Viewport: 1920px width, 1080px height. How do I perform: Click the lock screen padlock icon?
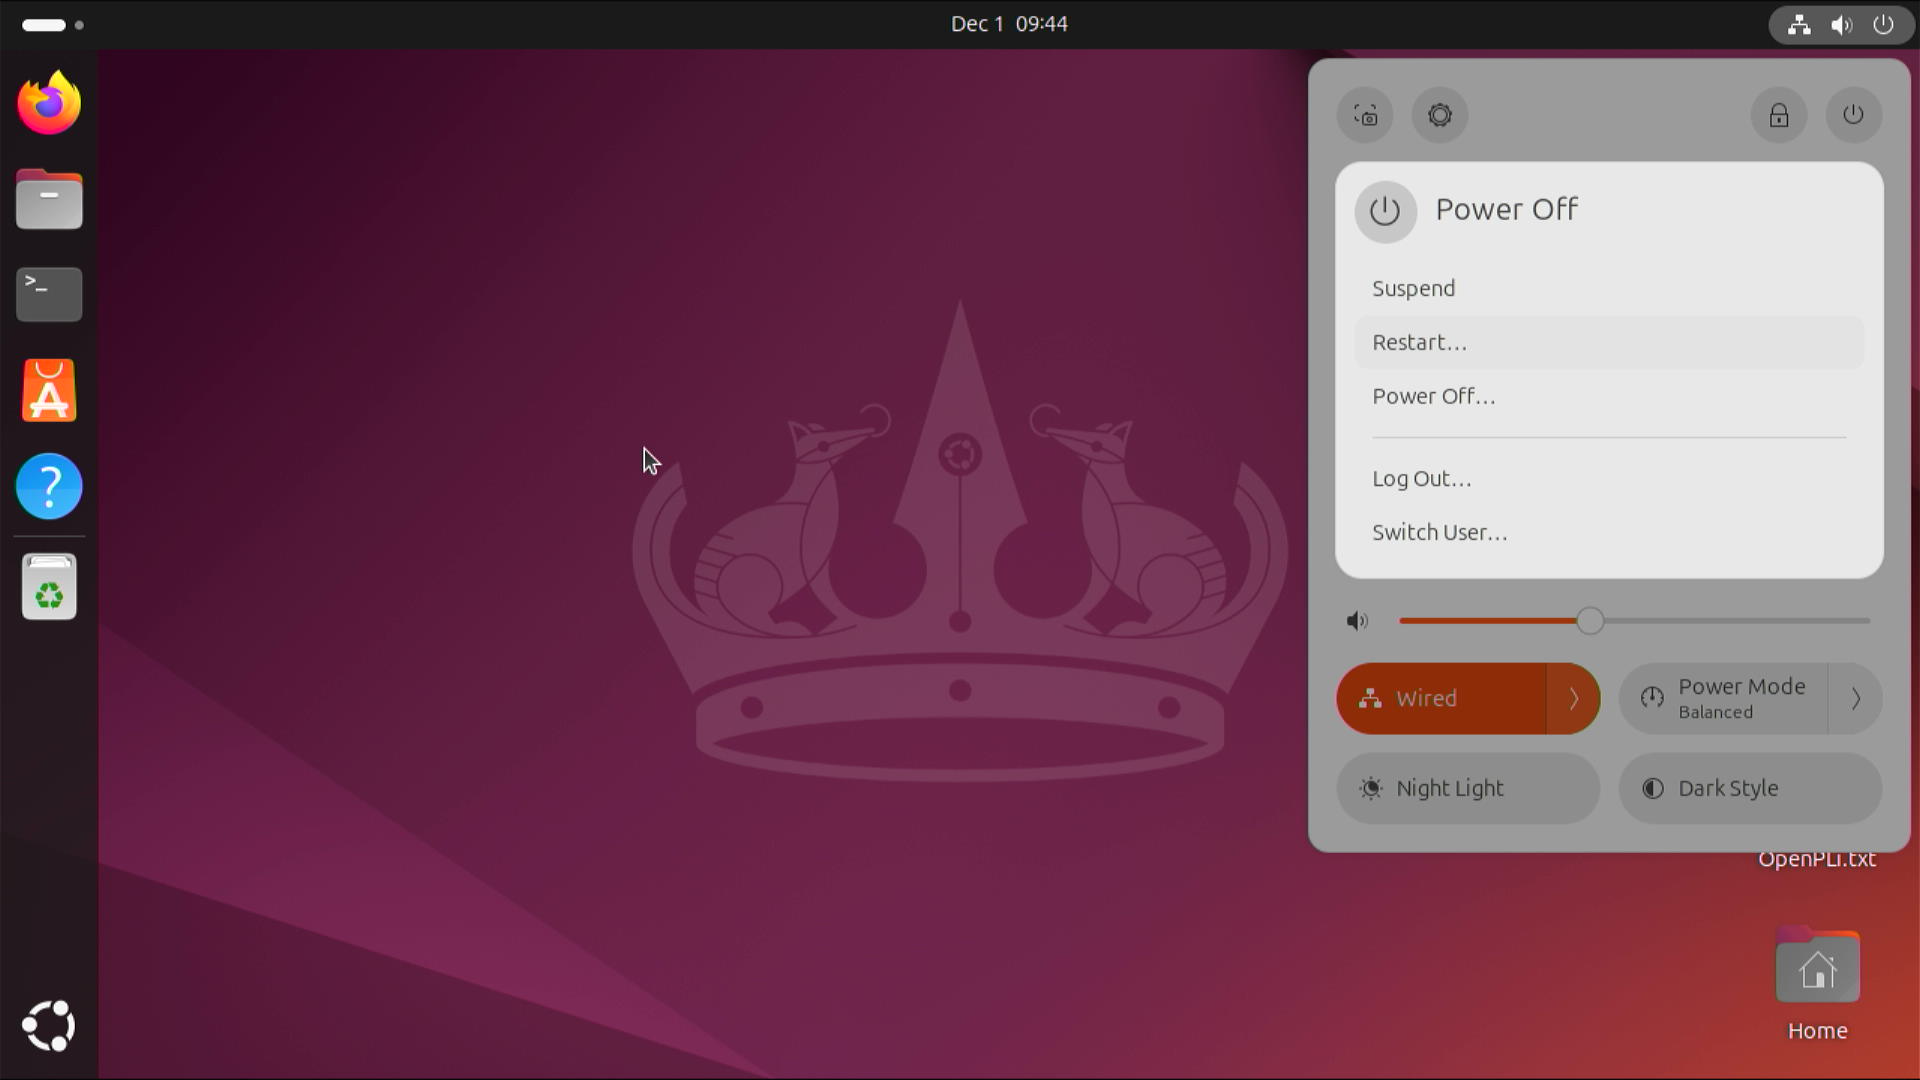pos(1778,115)
